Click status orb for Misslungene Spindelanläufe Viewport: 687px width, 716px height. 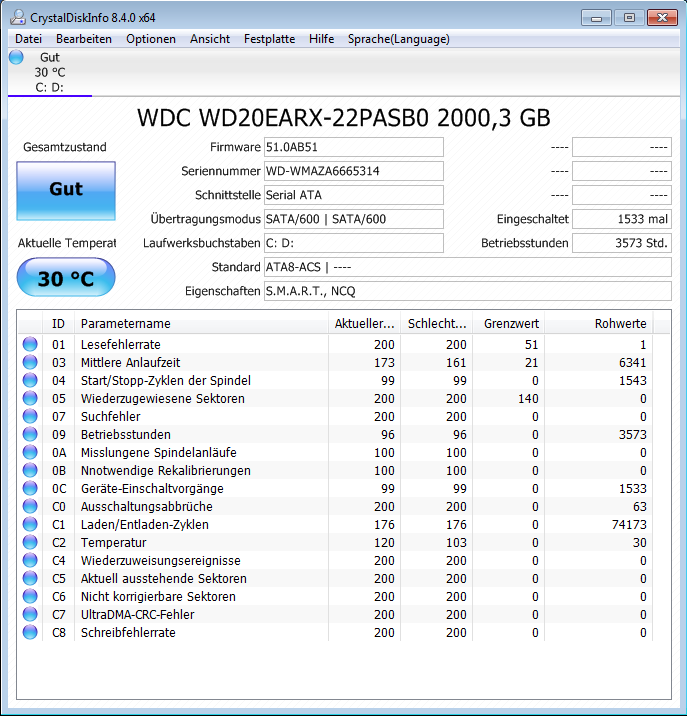[x=30, y=453]
